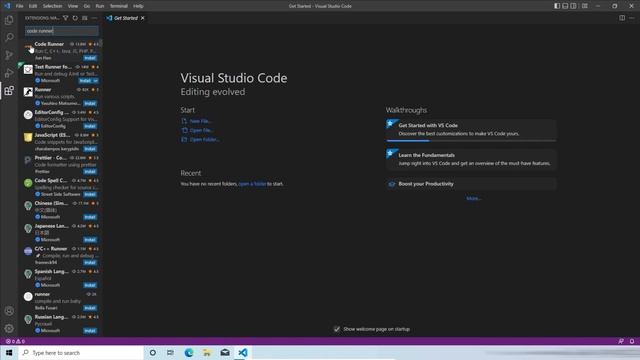The height and width of the screenshot is (360, 640).
Task: Click the Open File link
Action: (201, 130)
